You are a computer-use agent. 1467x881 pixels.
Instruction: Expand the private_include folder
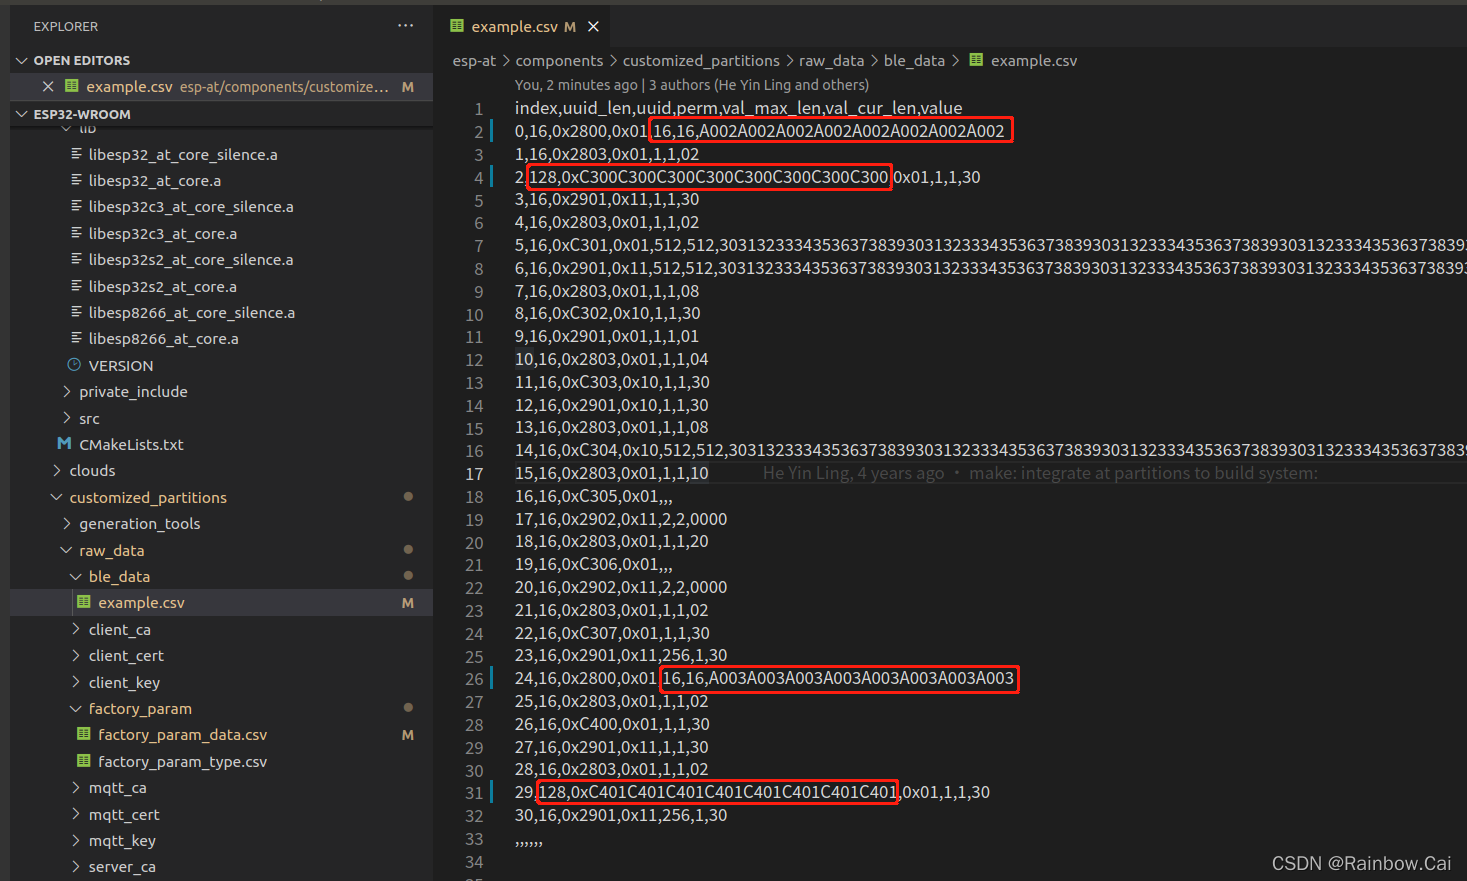click(67, 391)
